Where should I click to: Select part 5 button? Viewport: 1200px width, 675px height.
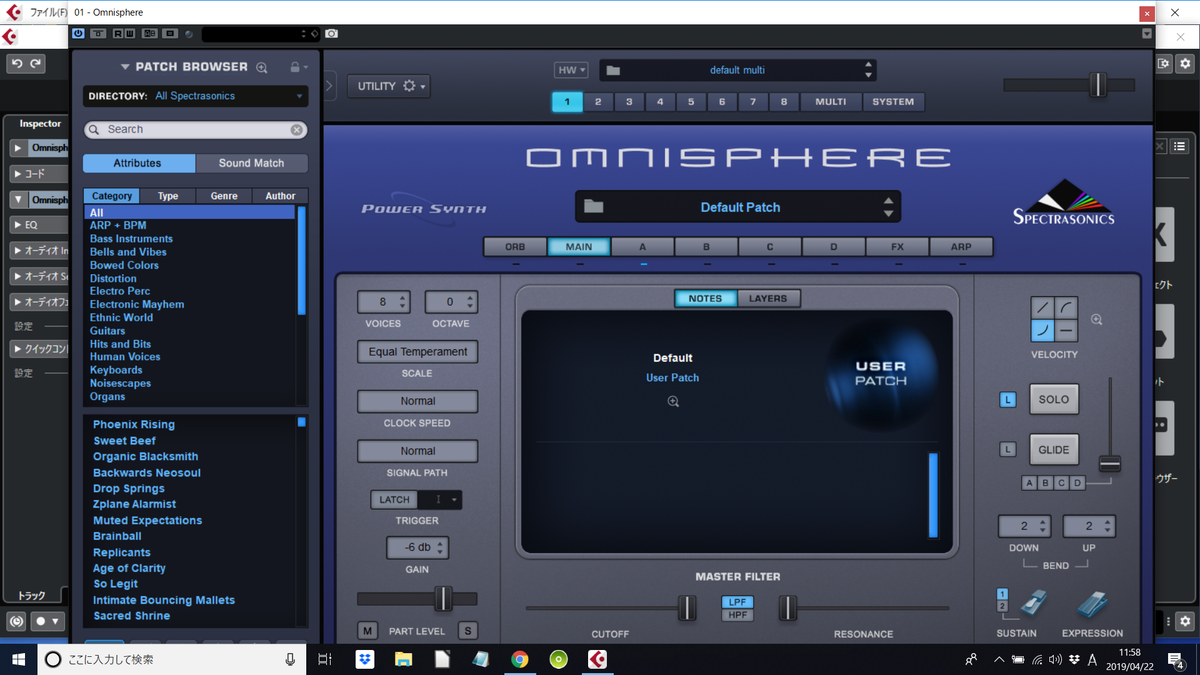click(x=691, y=102)
